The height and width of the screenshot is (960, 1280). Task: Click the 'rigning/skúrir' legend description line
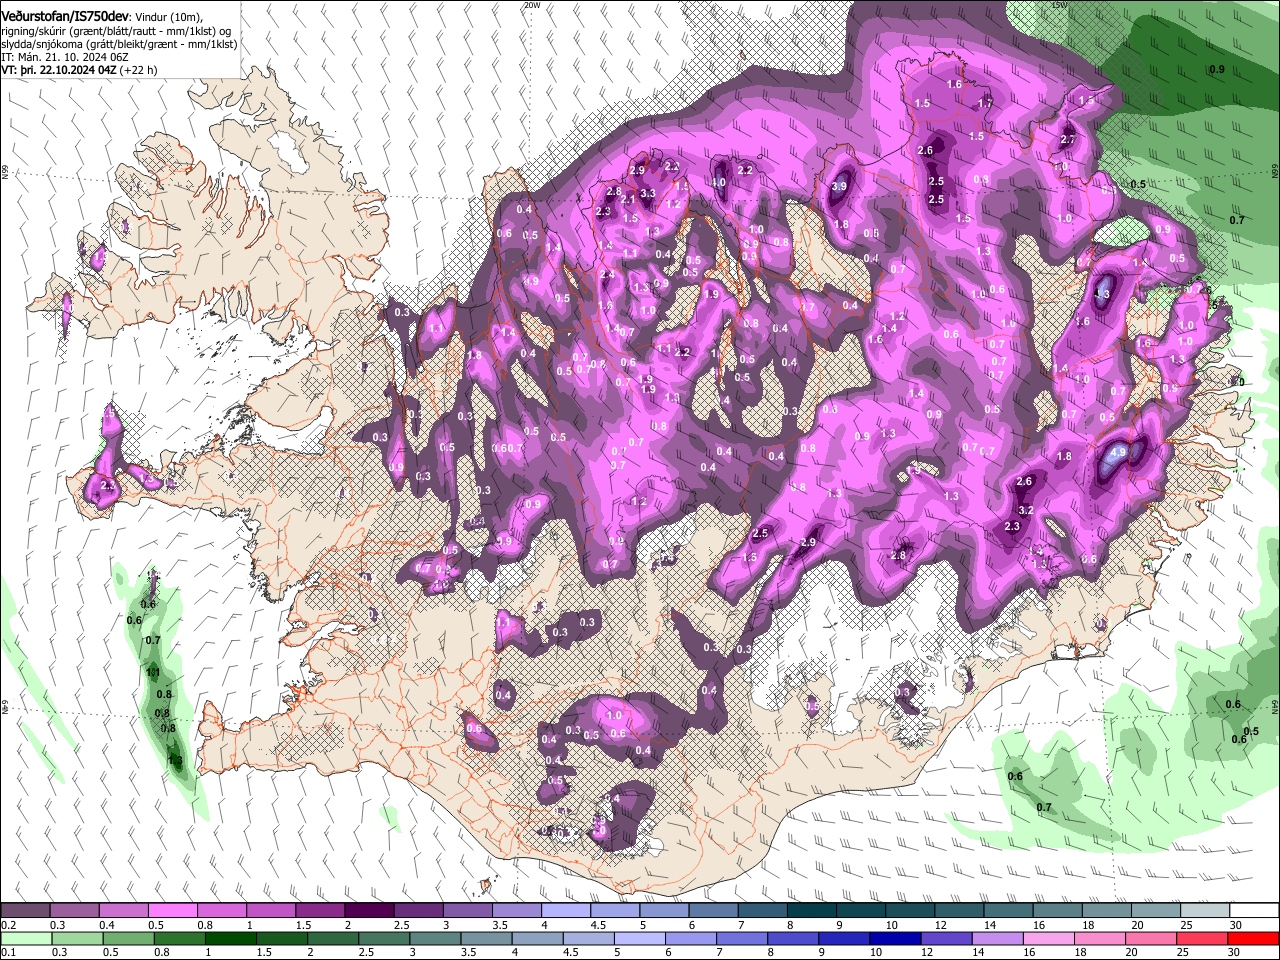click(x=114, y=30)
